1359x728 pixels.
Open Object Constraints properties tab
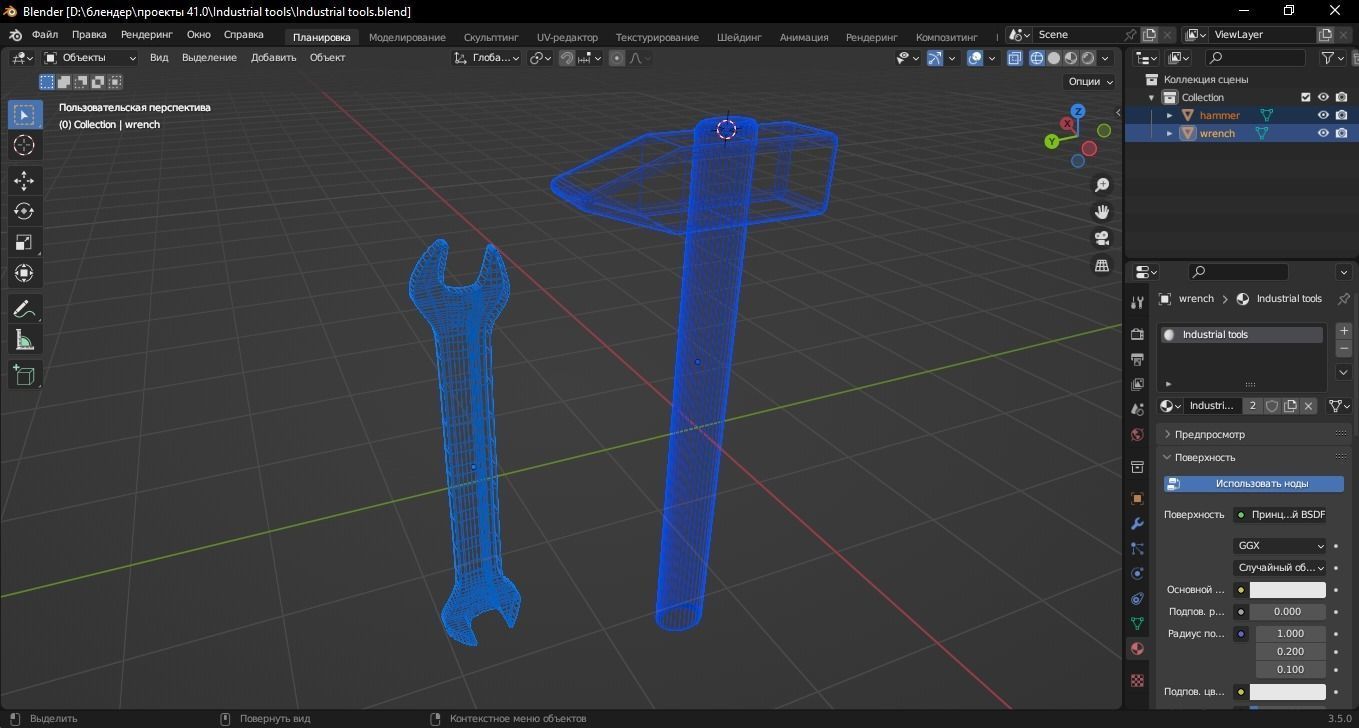pos(1137,598)
